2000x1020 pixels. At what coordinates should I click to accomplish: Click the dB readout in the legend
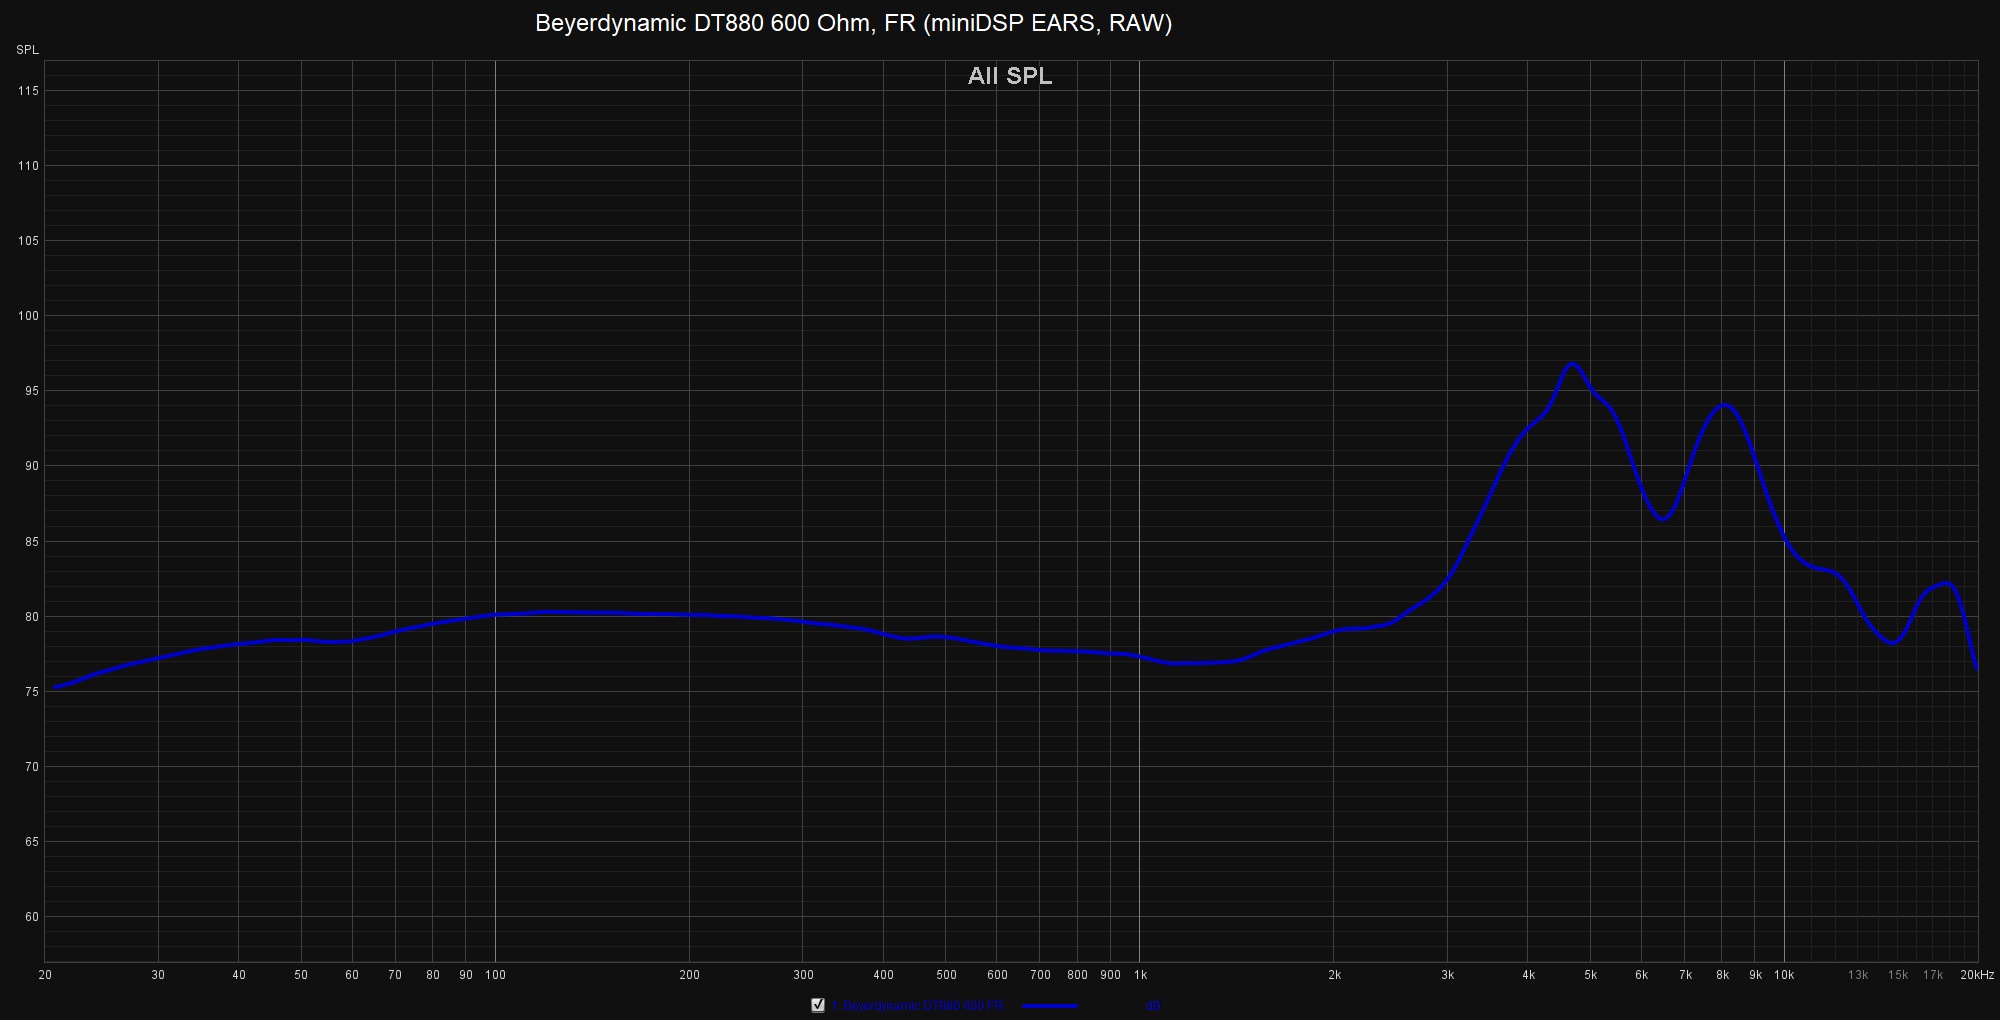tap(1153, 1005)
